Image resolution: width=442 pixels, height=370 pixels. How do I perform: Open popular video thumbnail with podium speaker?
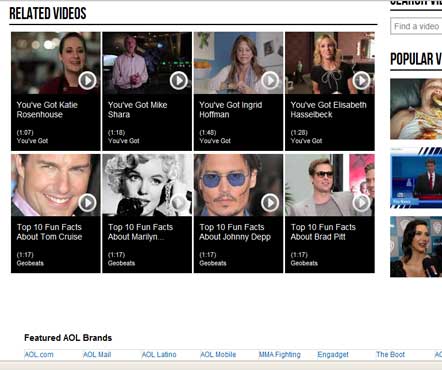point(416,178)
